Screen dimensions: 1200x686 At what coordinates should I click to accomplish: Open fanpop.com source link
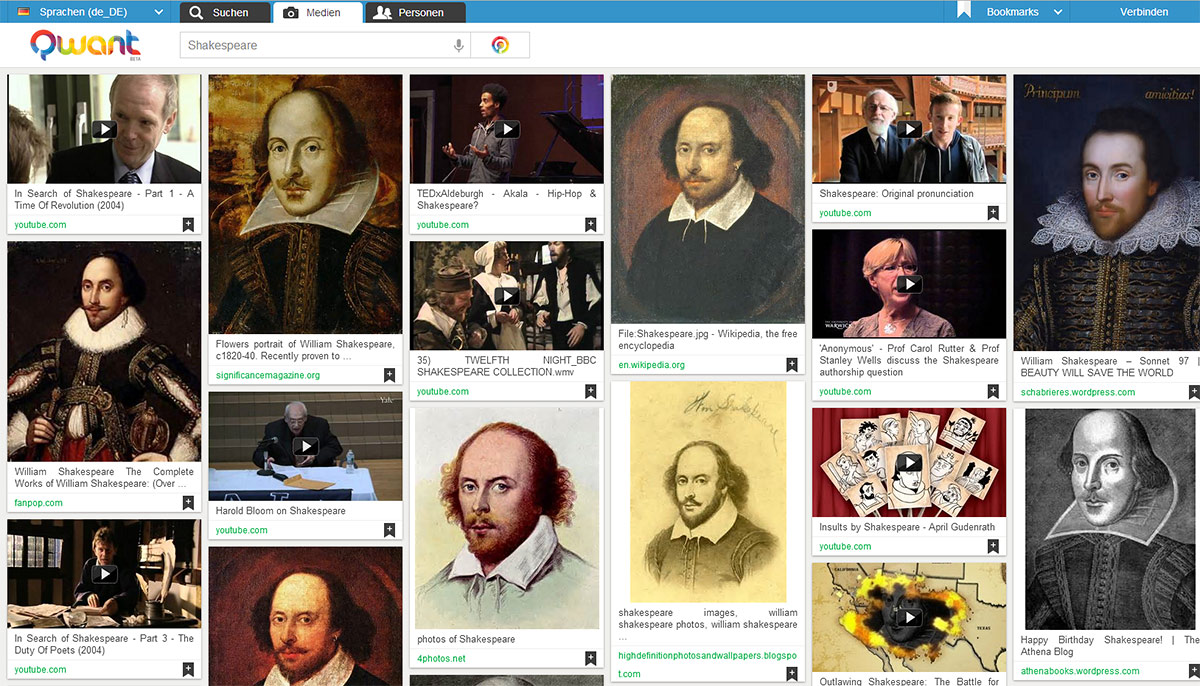(39, 503)
